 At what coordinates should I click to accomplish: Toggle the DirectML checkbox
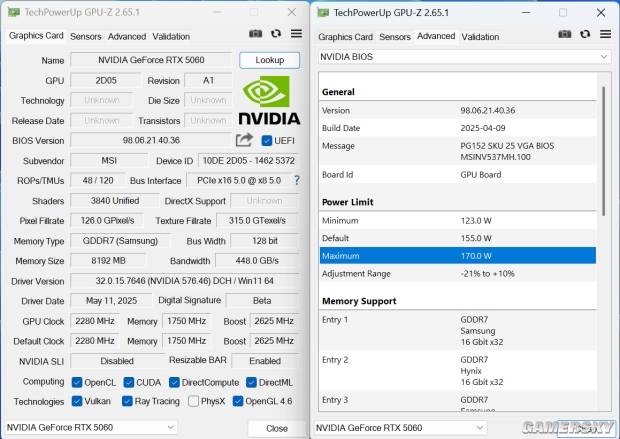(251, 382)
